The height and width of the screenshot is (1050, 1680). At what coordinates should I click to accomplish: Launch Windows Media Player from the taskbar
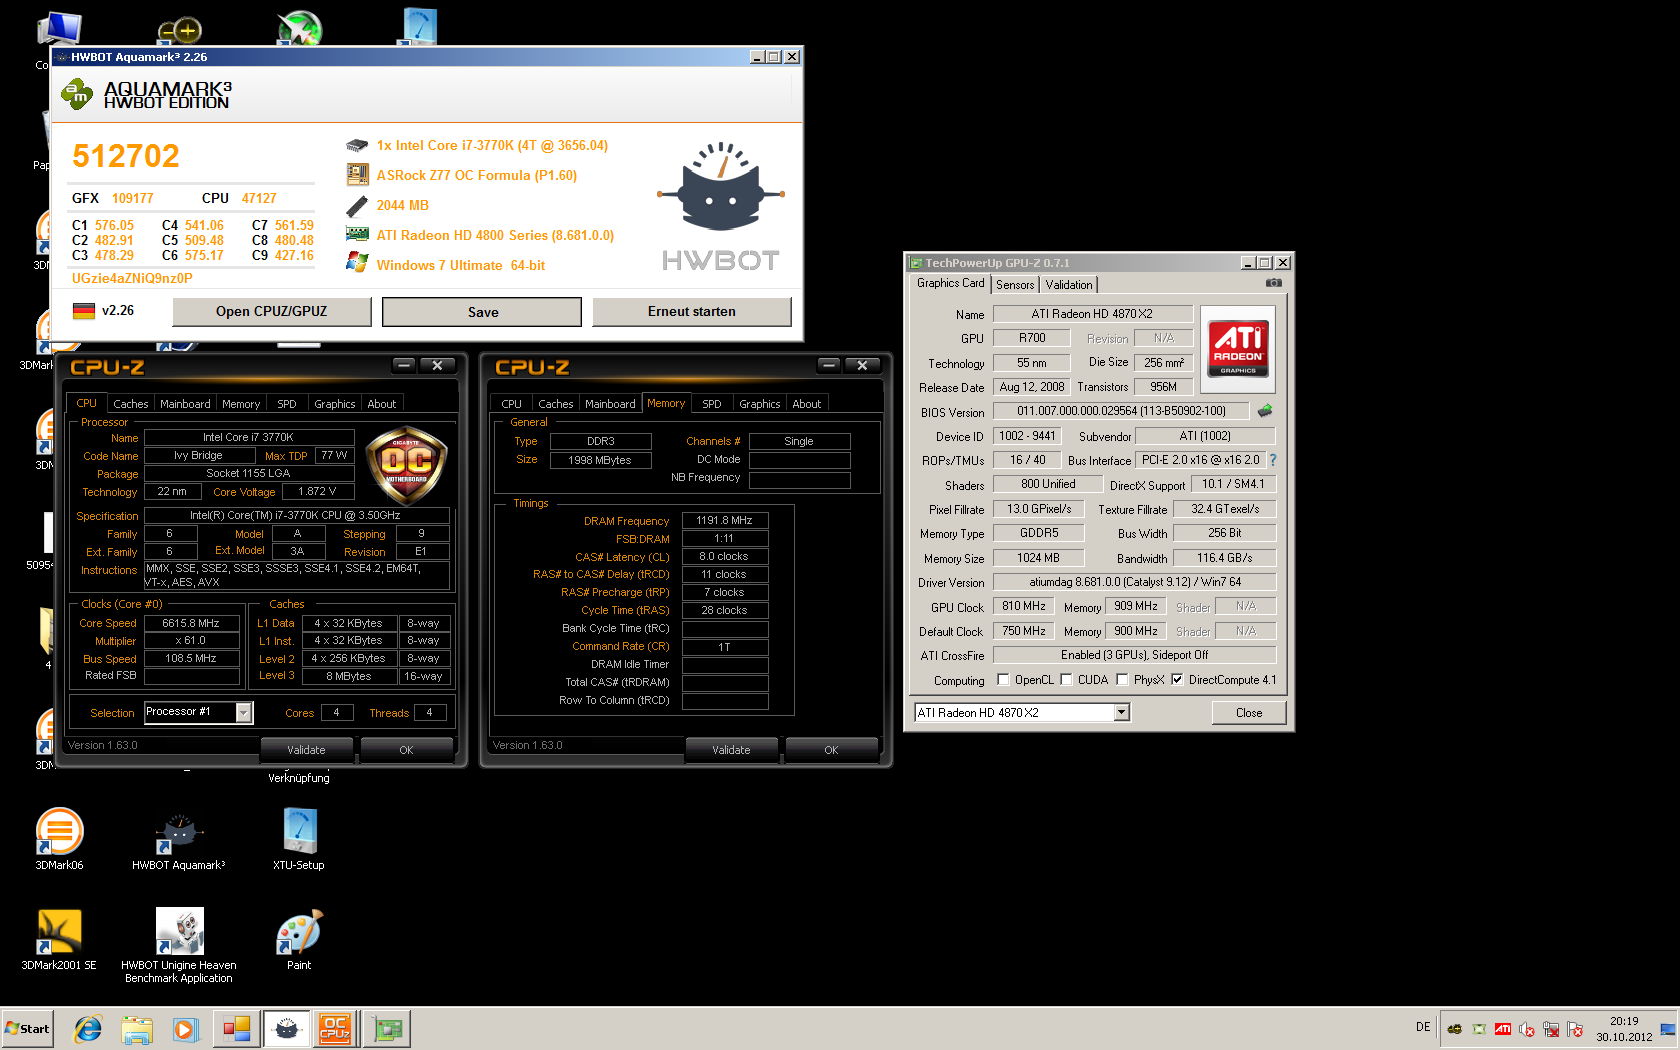pyautogui.click(x=186, y=1028)
